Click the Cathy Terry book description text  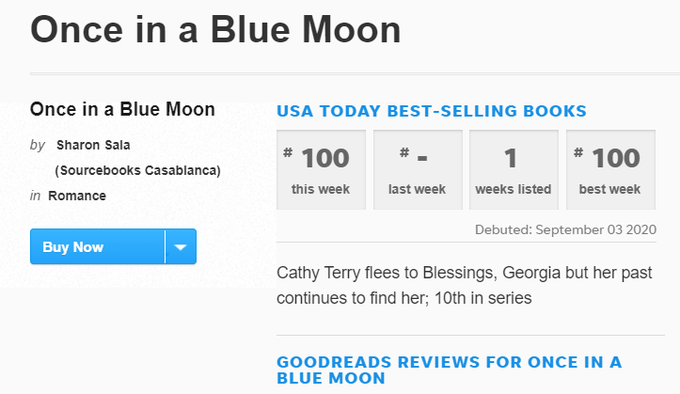coord(464,285)
